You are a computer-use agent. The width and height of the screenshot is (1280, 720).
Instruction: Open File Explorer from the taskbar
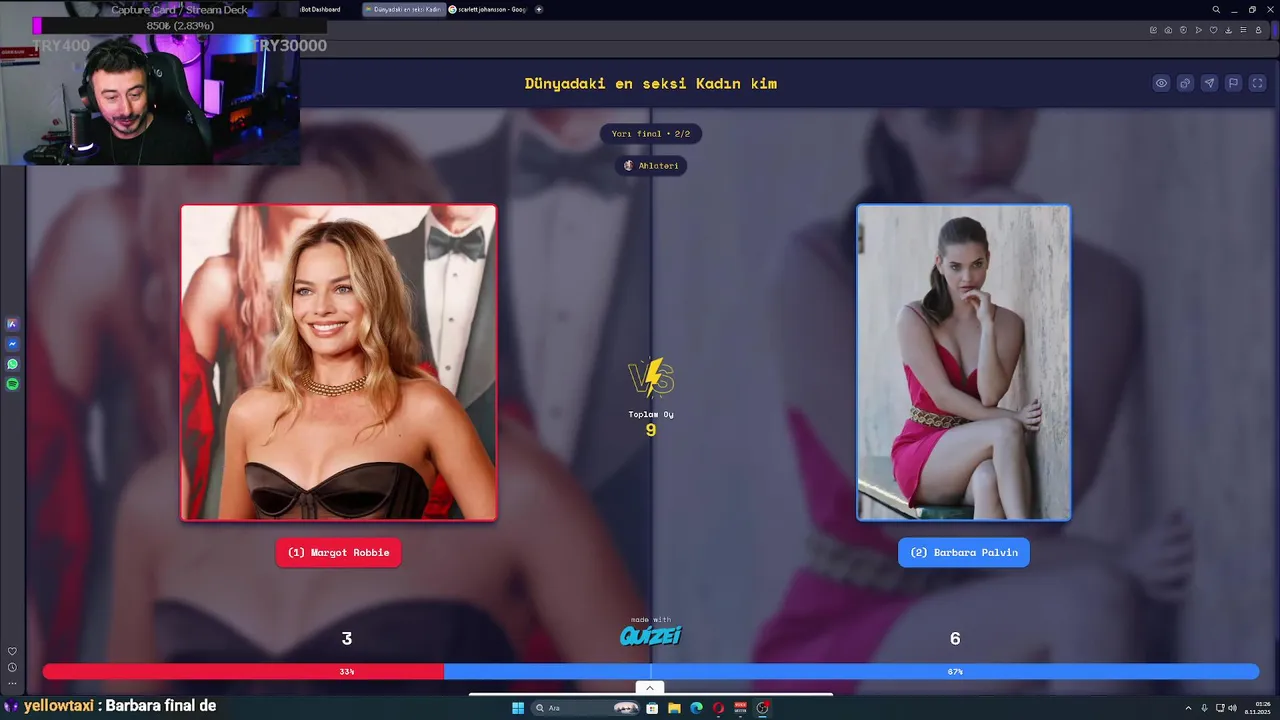click(674, 708)
